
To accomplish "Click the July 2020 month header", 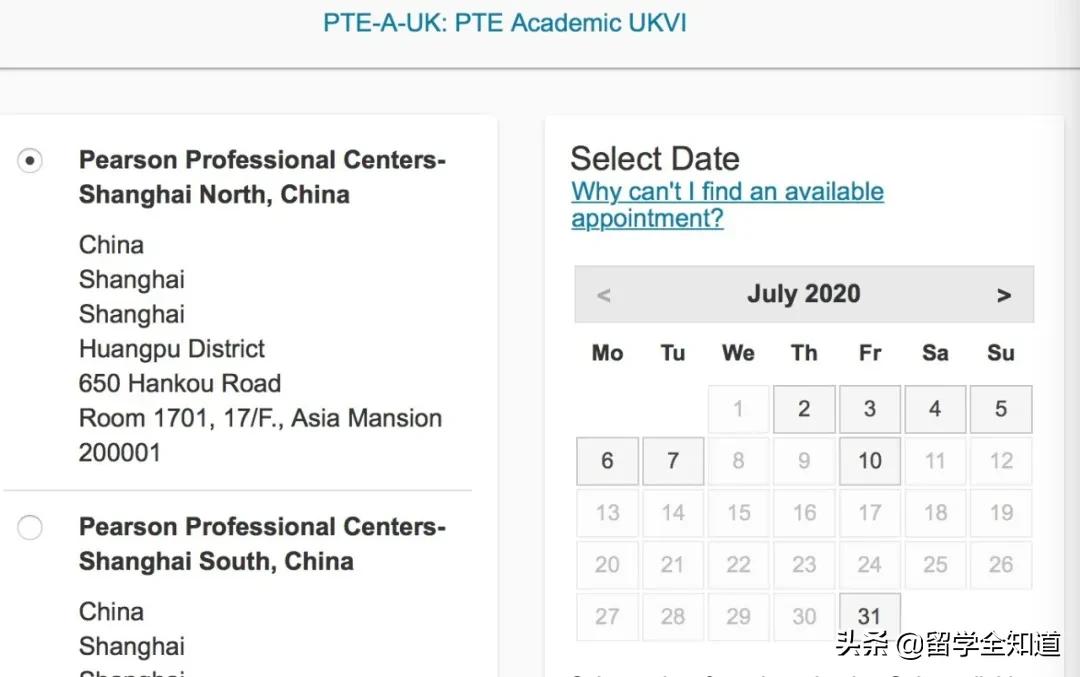I will [803, 294].
